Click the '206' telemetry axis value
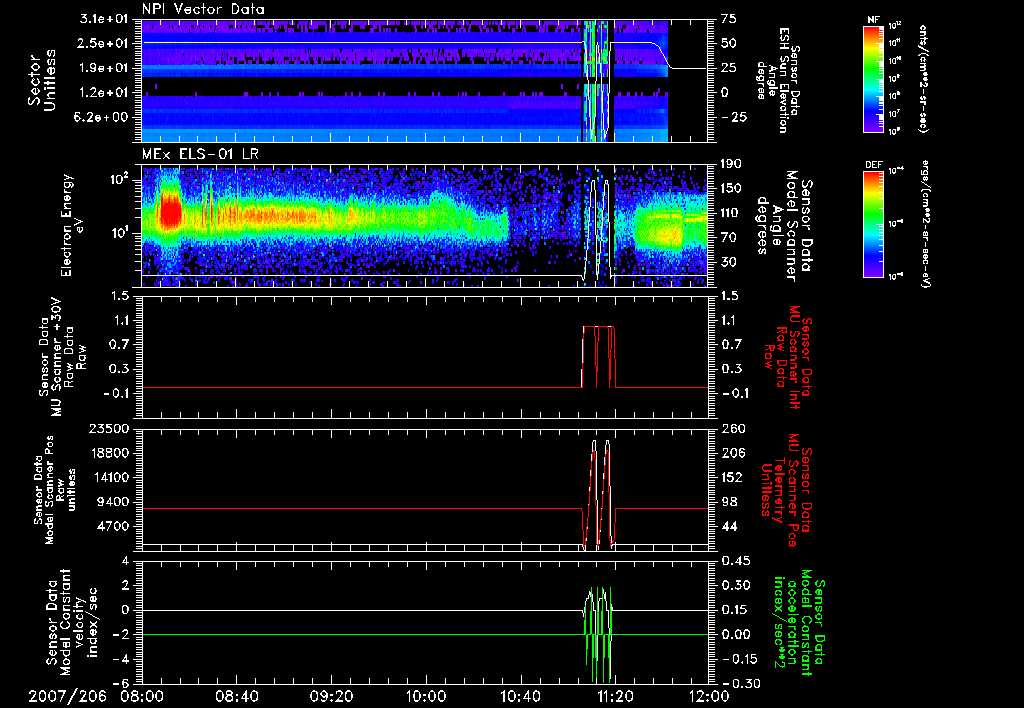This screenshot has height=708, width=1024. pos(734,453)
